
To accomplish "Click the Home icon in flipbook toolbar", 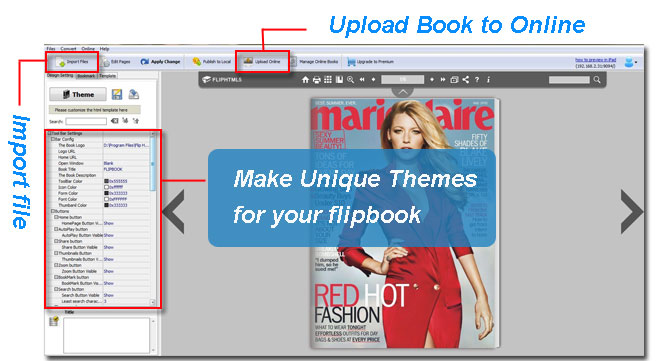I will coord(305,79).
